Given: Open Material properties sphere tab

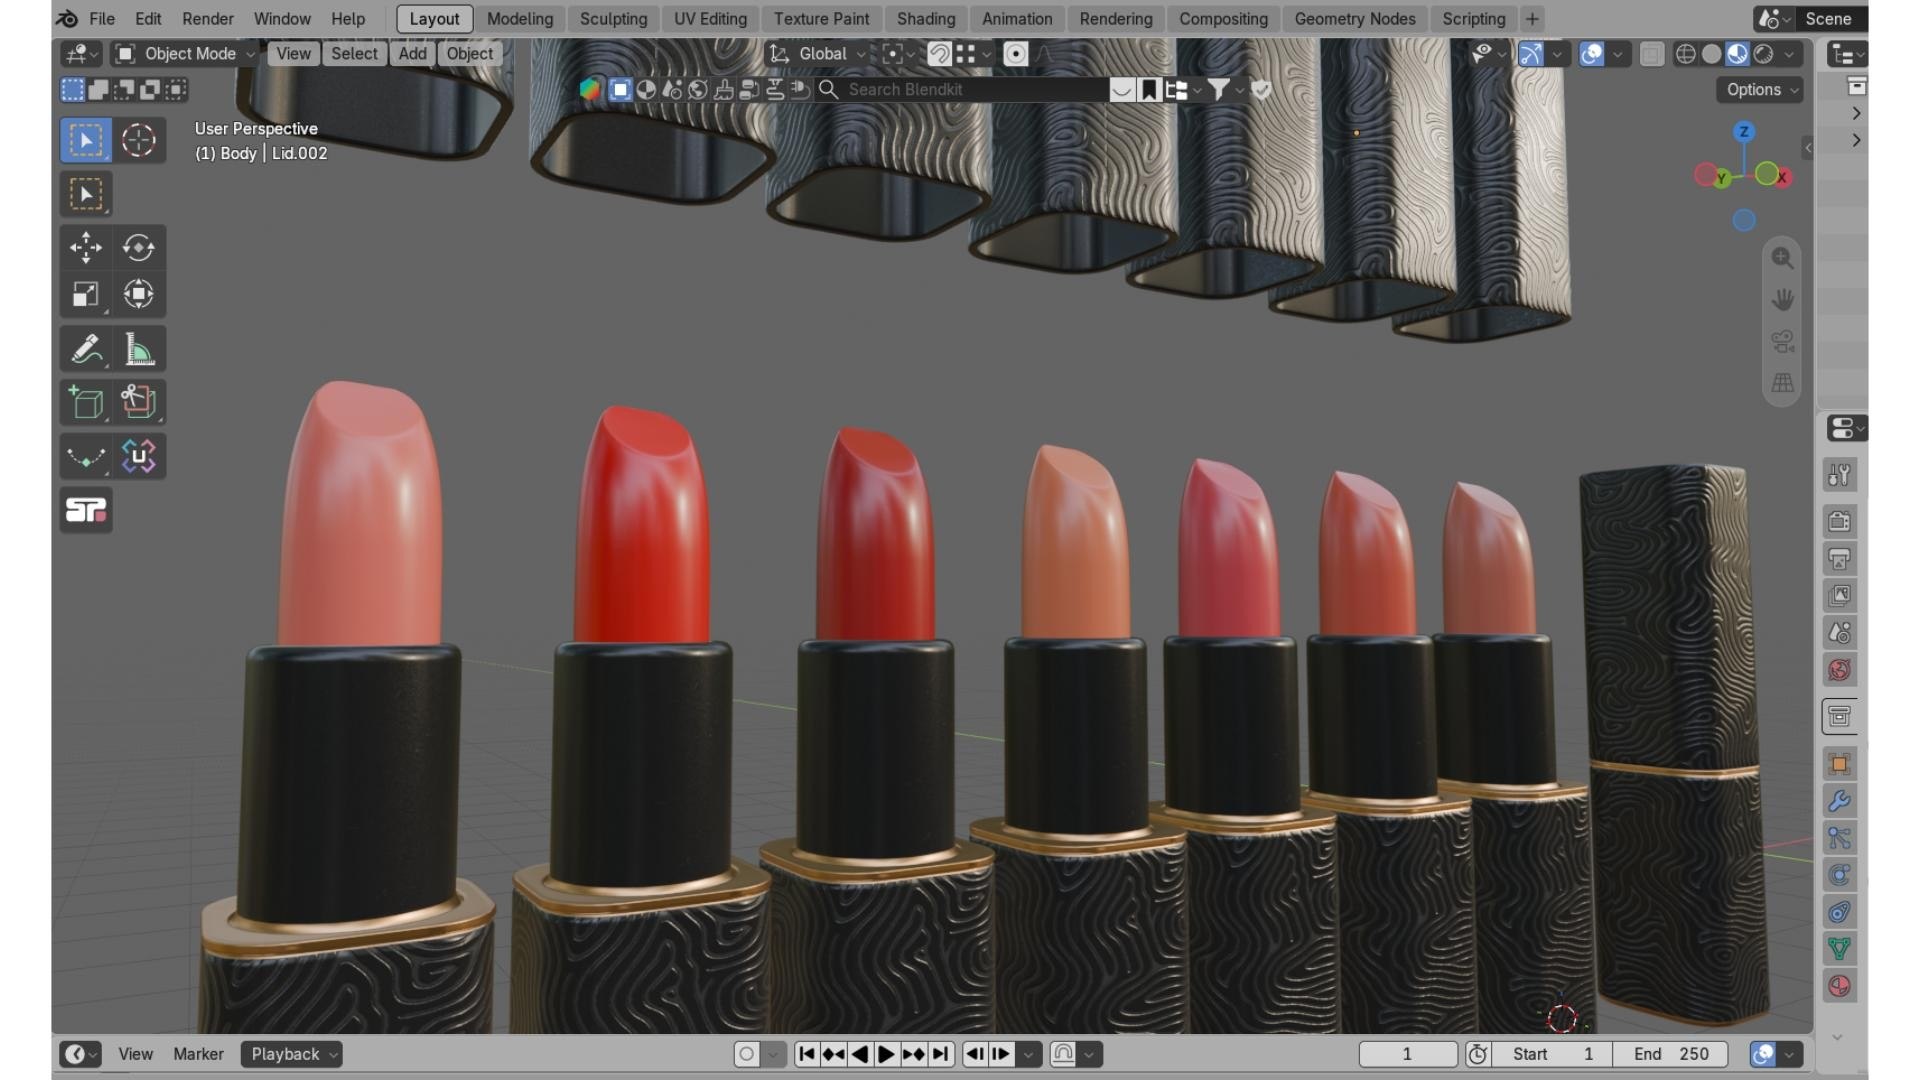Looking at the screenshot, I should [x=1839, y=986].
